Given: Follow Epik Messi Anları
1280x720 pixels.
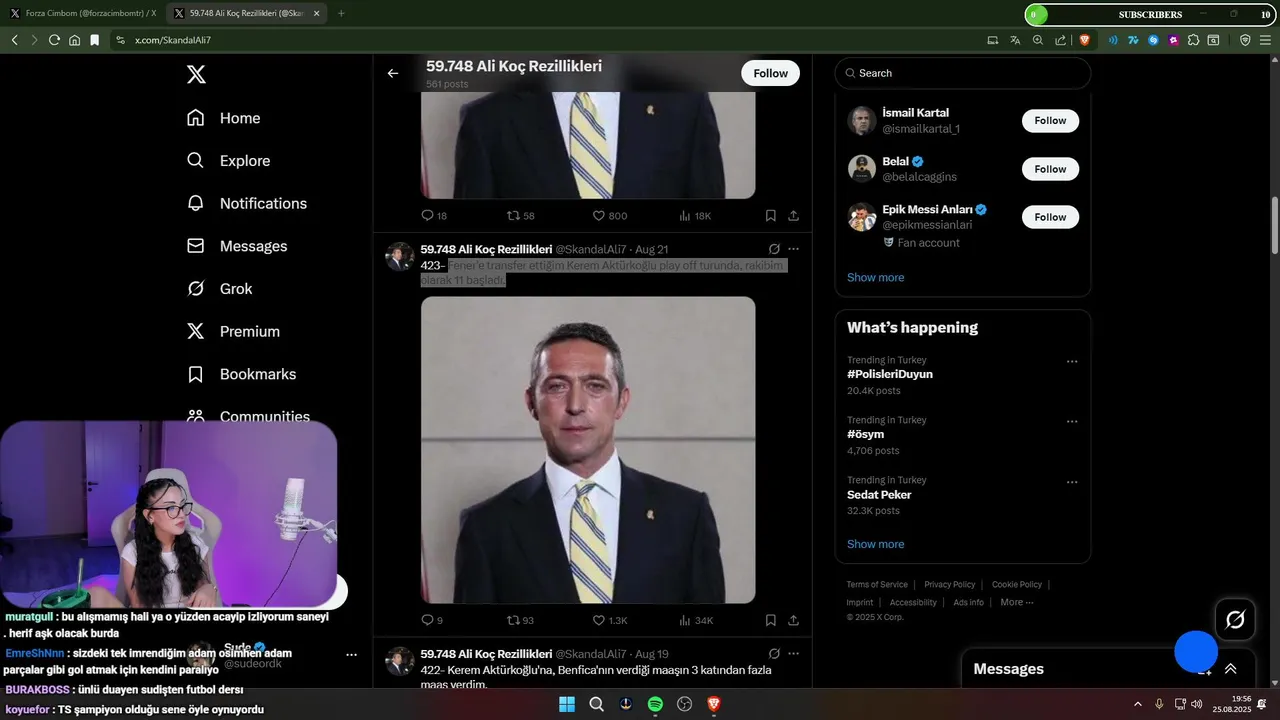Looking at the screenshot, I should [x=1050, y=217].
